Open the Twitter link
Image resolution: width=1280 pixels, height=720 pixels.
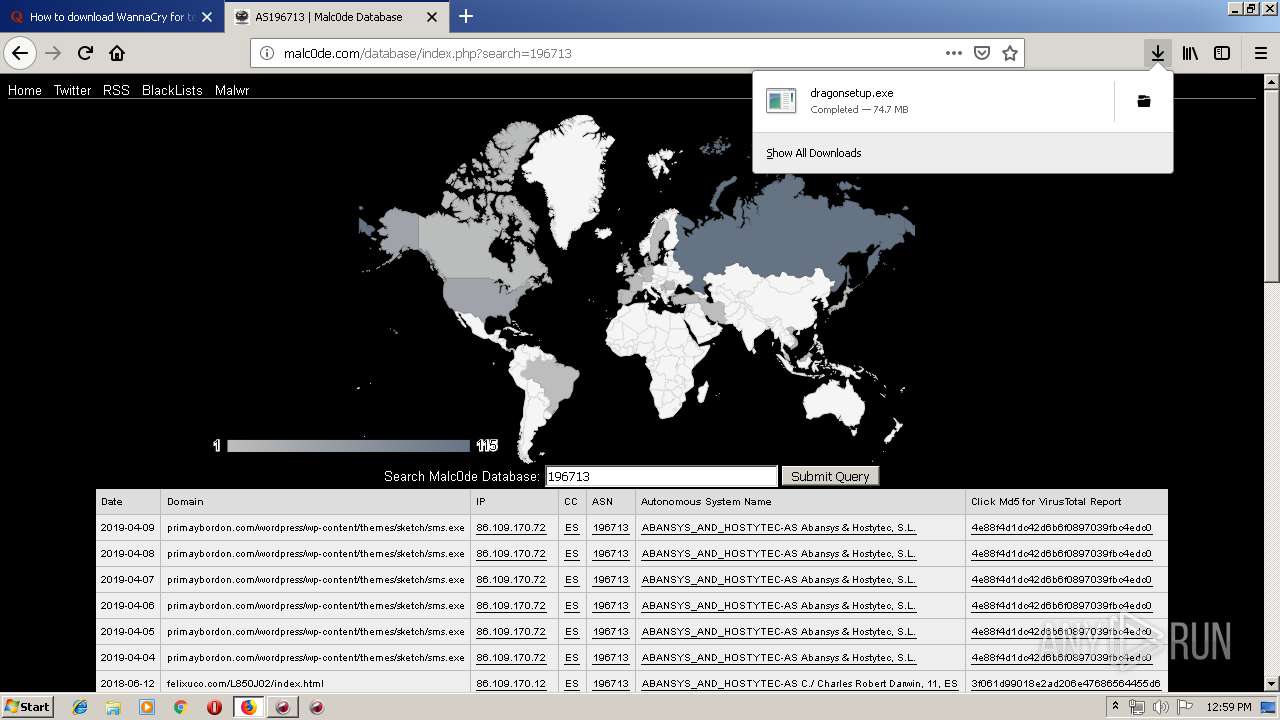[72, 90]
